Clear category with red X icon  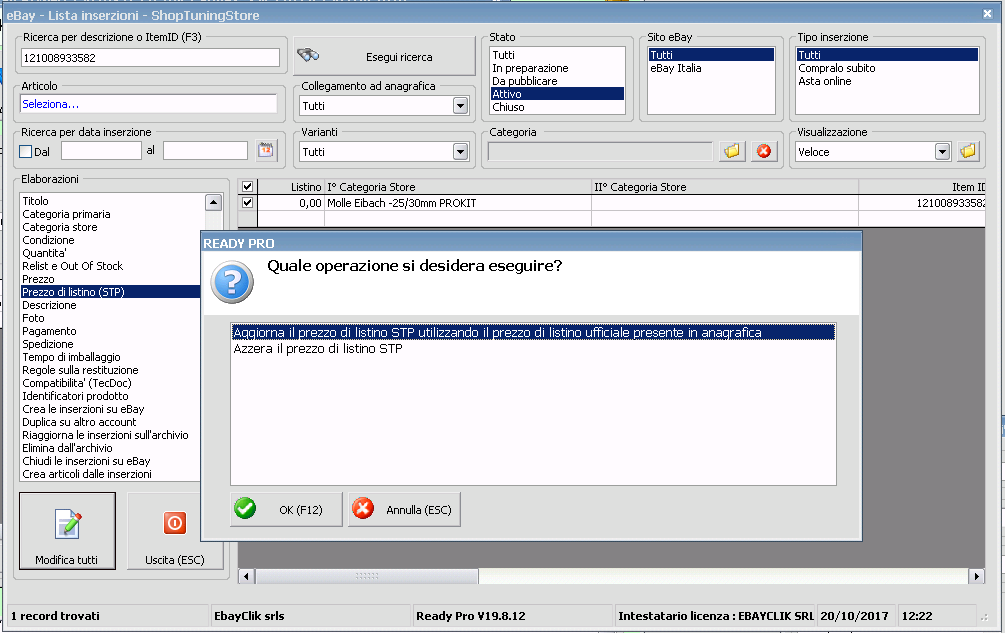[x=764, y=151]
